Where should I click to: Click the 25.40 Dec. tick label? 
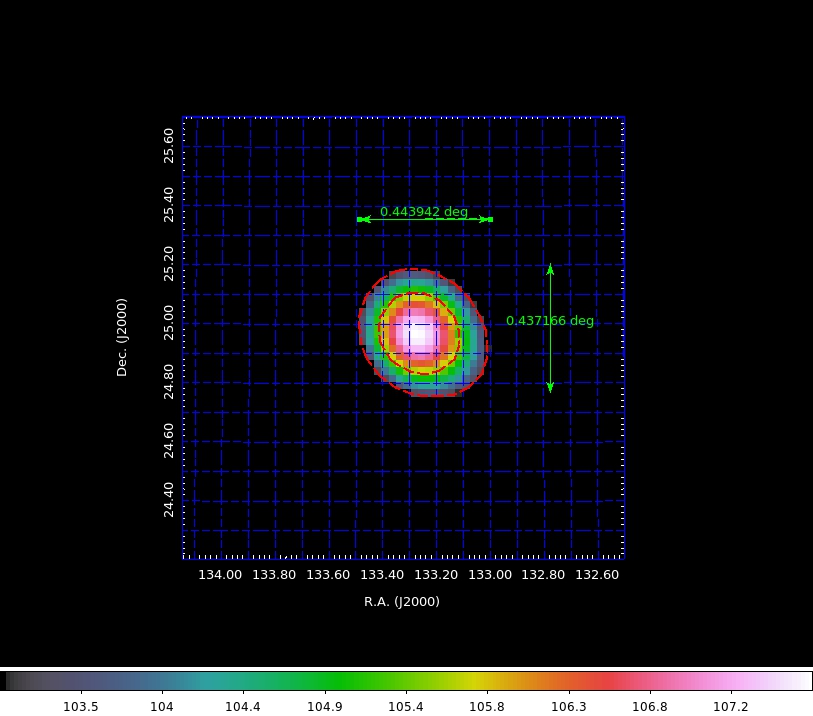click(169, 205)
